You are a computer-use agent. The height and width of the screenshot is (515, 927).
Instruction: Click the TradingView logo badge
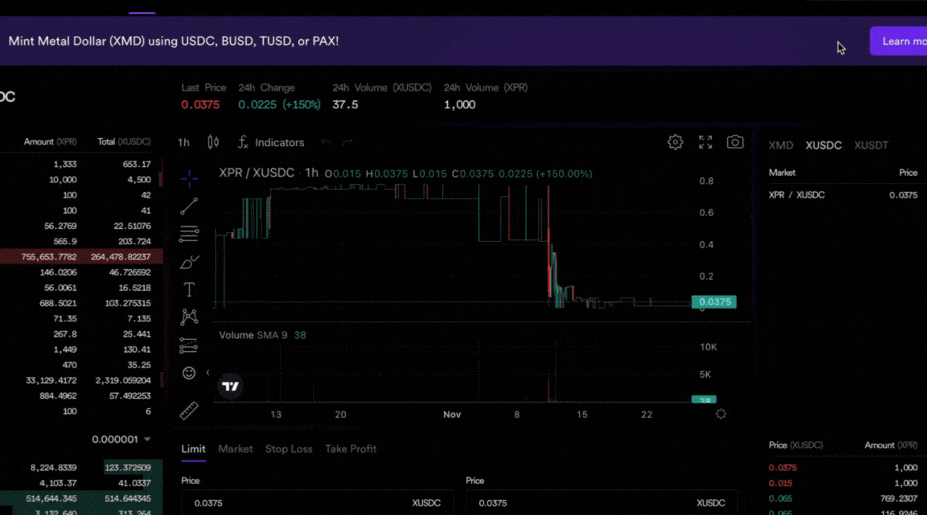coord(230,386)
